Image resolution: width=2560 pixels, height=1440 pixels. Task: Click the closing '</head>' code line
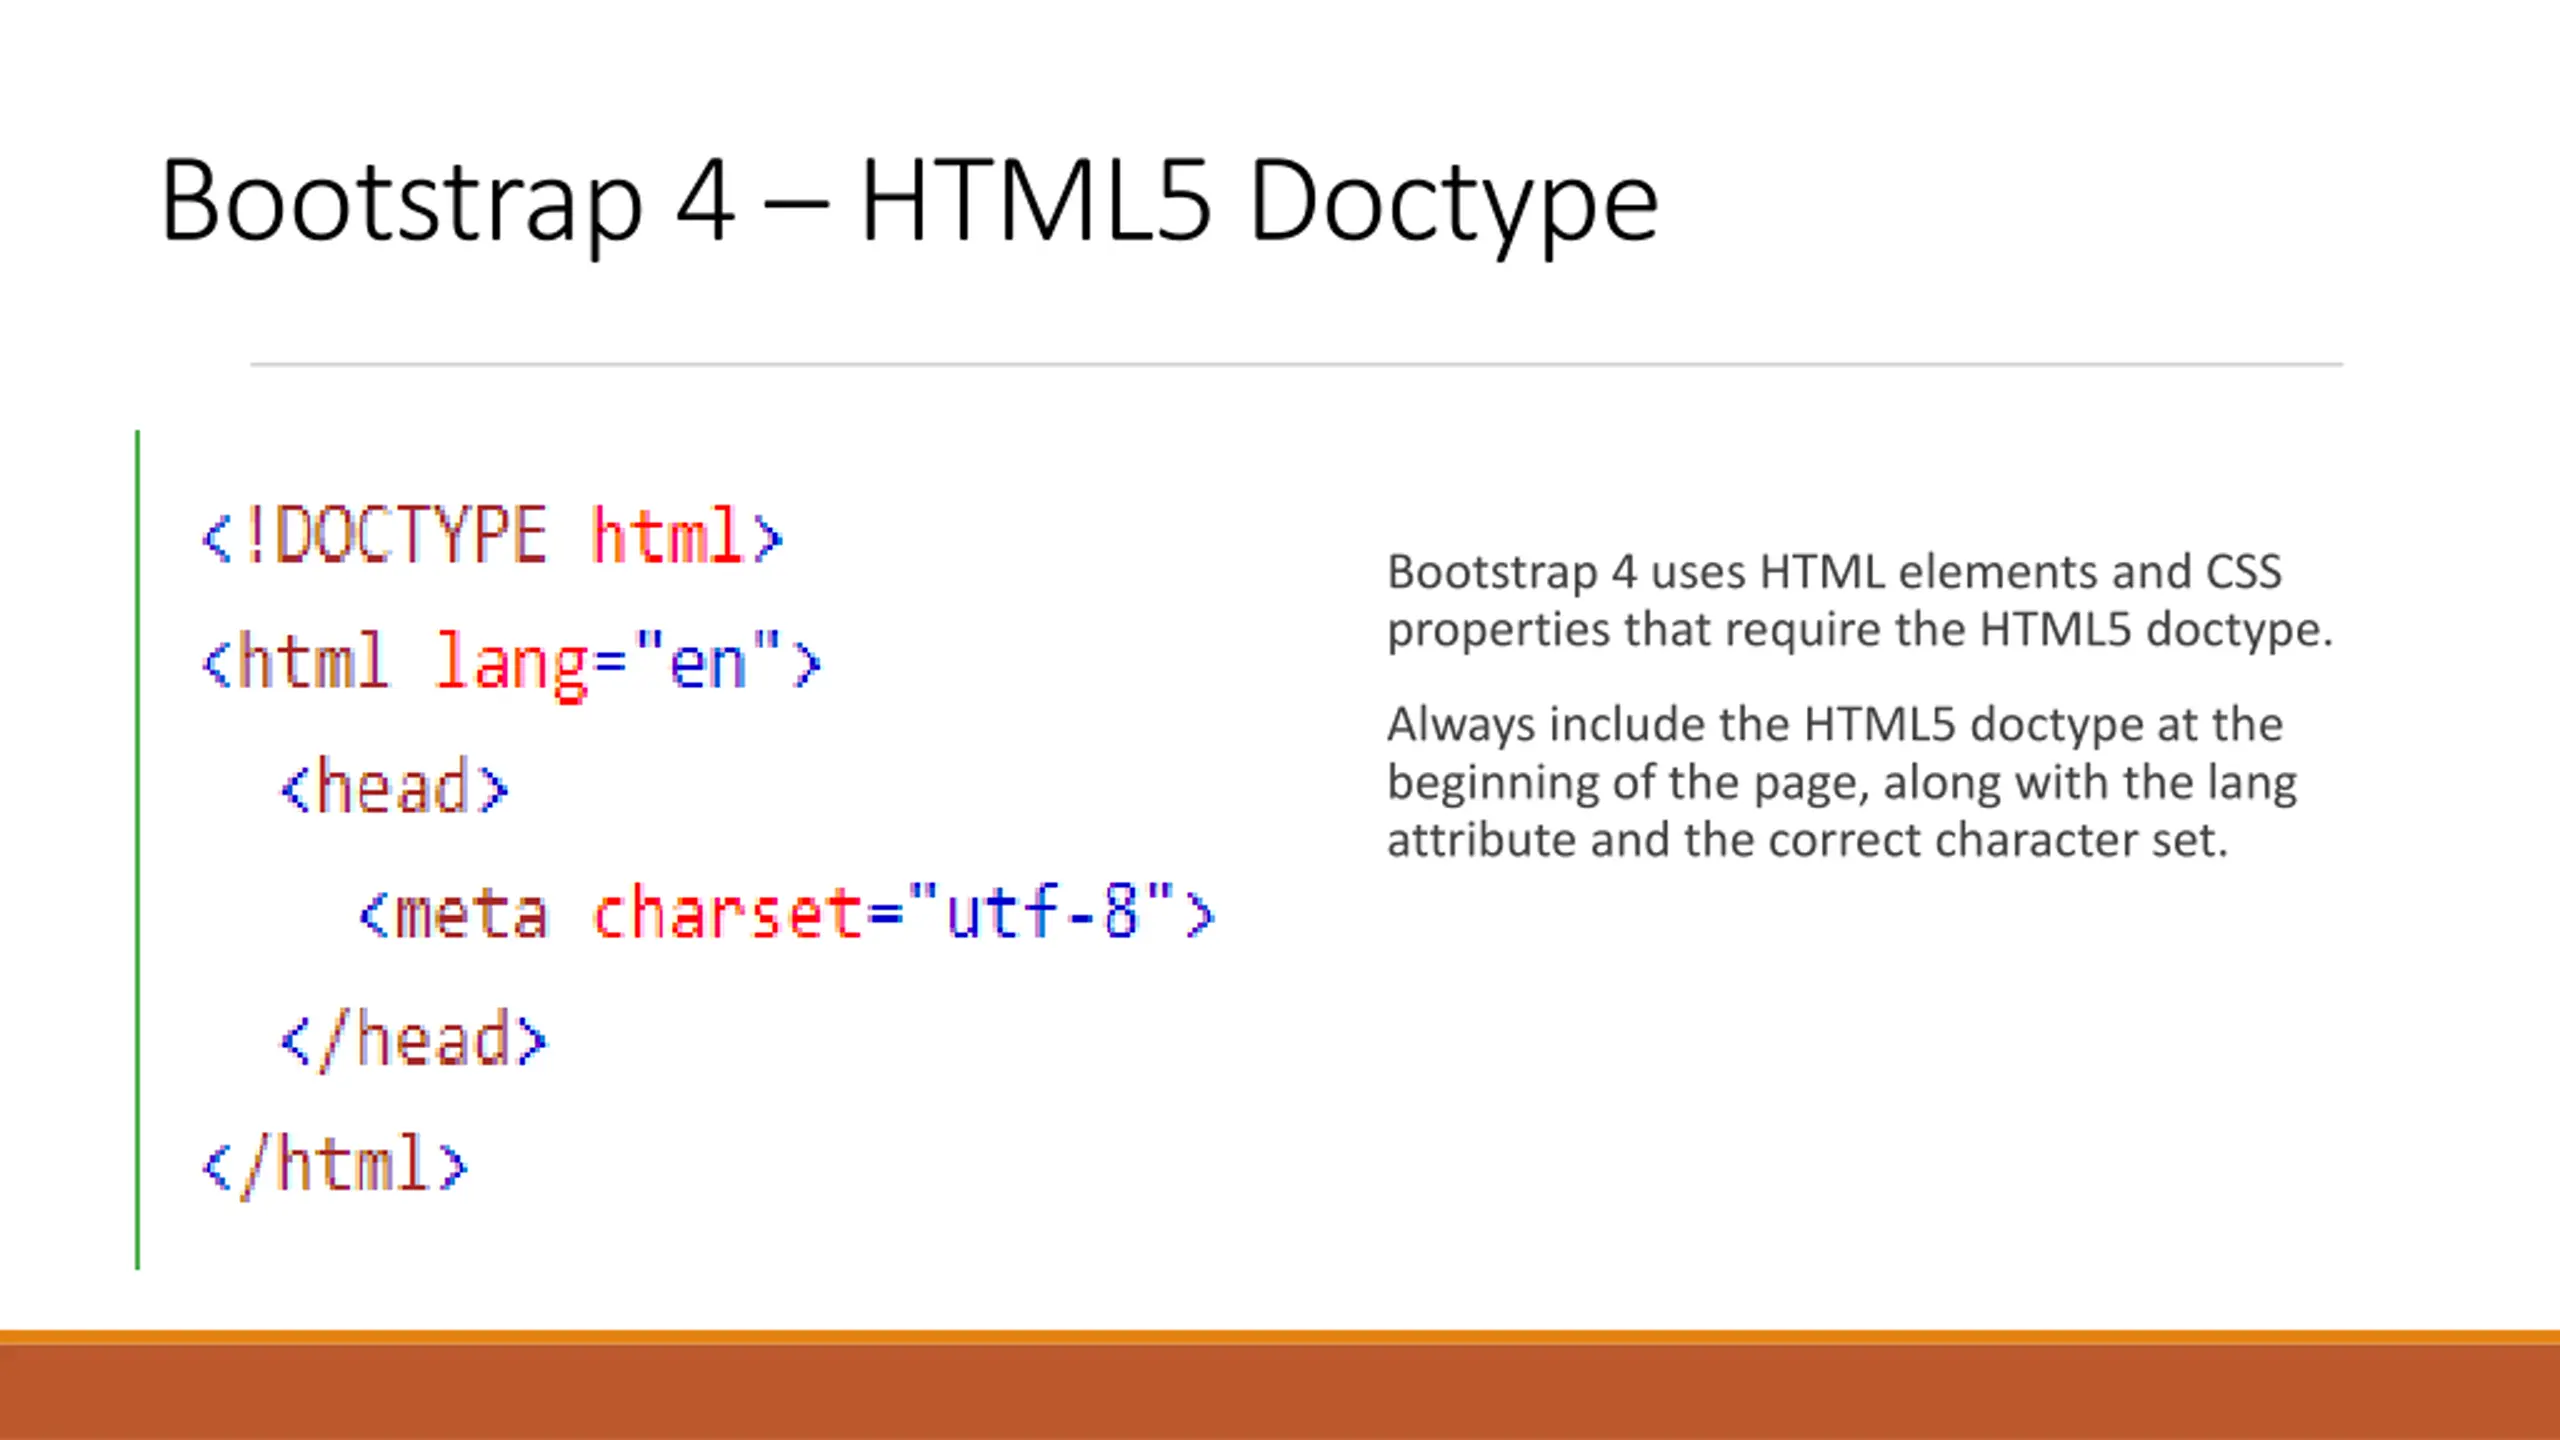pos(413,1040)
